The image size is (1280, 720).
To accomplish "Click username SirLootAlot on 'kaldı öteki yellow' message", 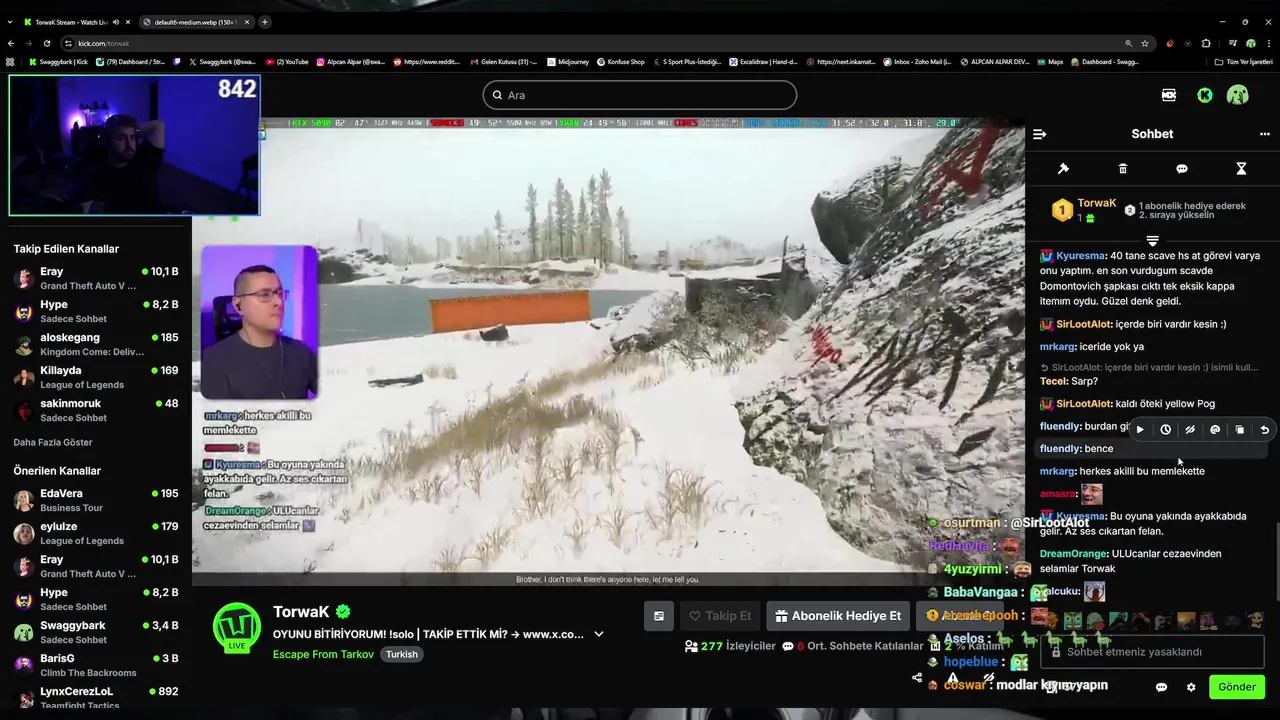I will (1084, 404).
